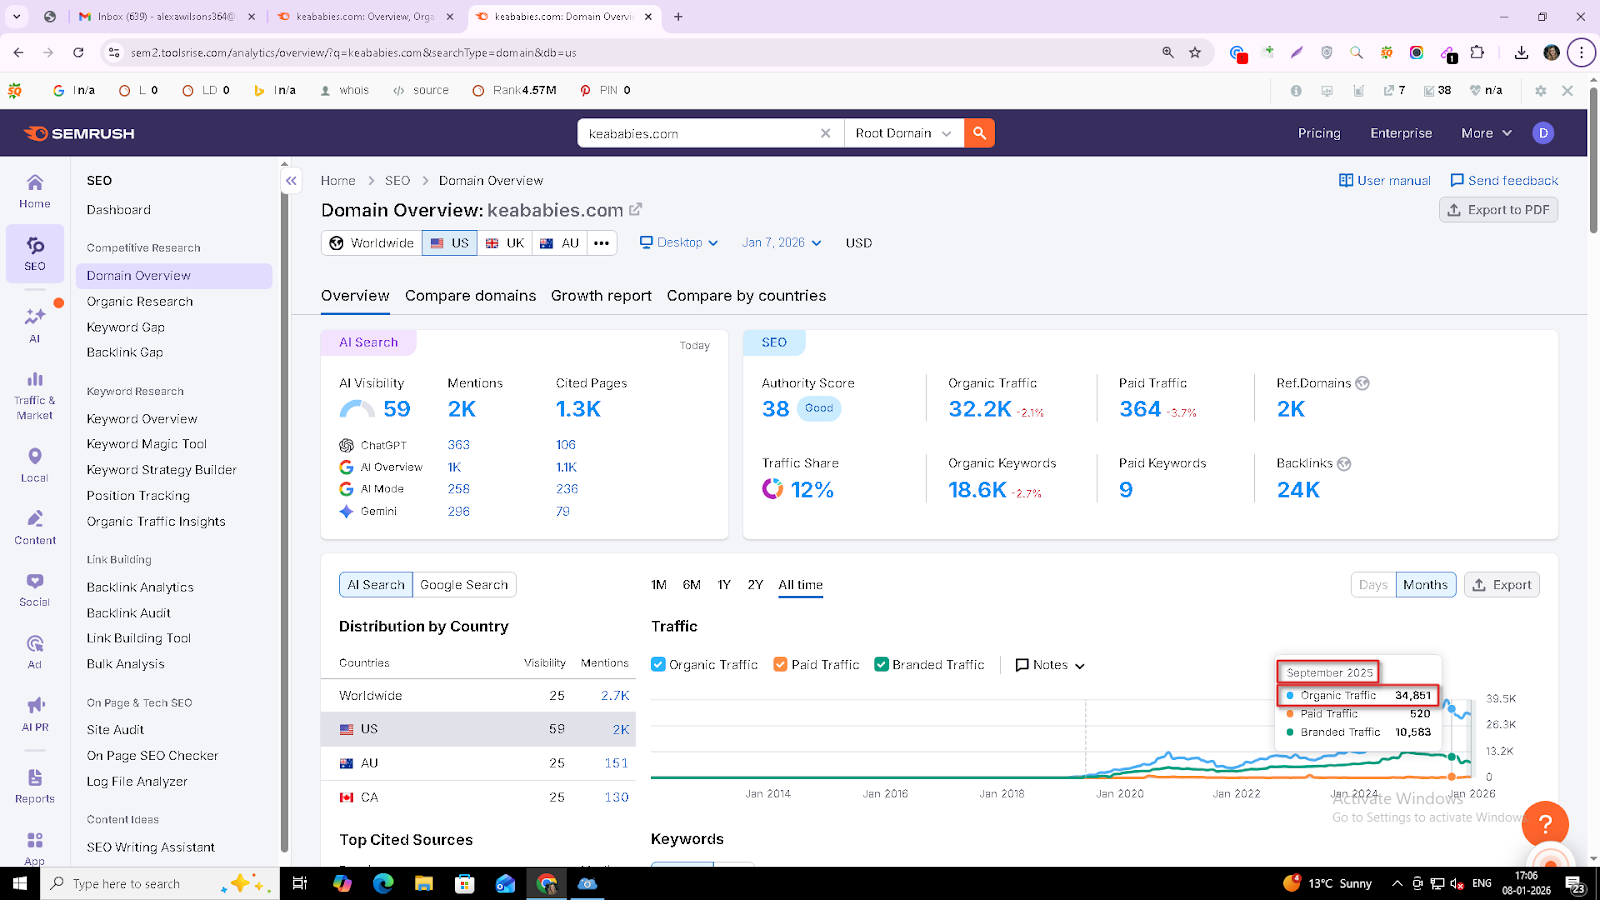Open the Ad sidebar section
The height and width of the screenshot is (900, 1600).
pos(35,651)
